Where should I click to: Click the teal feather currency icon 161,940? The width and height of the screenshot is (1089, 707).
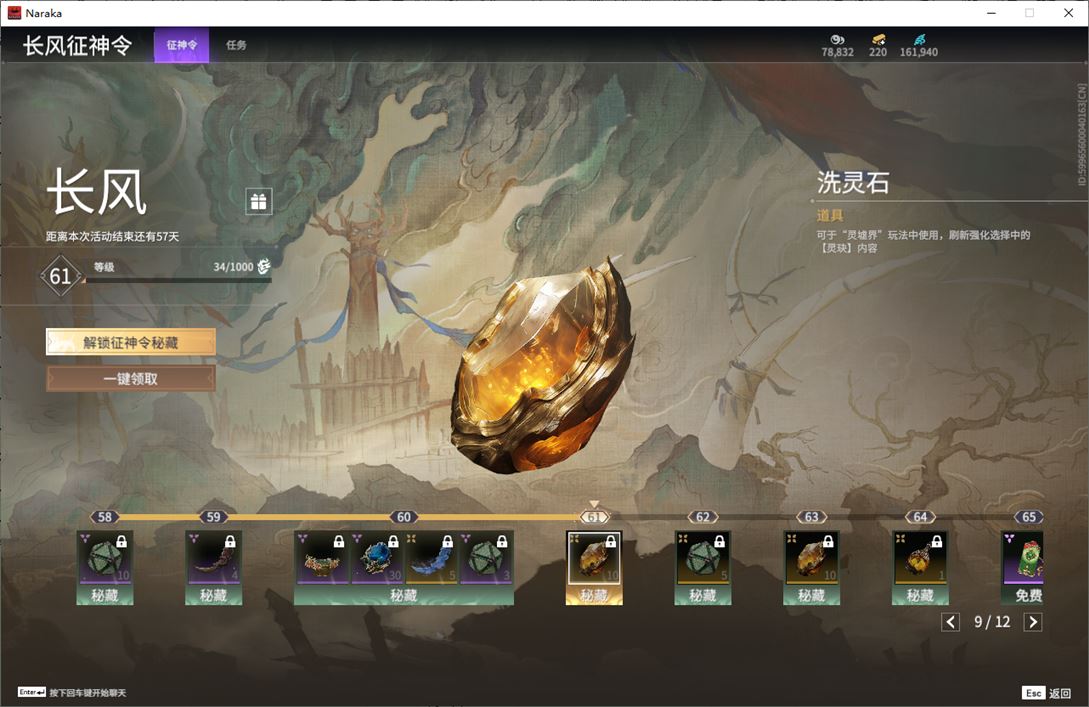tap(919, 40)
